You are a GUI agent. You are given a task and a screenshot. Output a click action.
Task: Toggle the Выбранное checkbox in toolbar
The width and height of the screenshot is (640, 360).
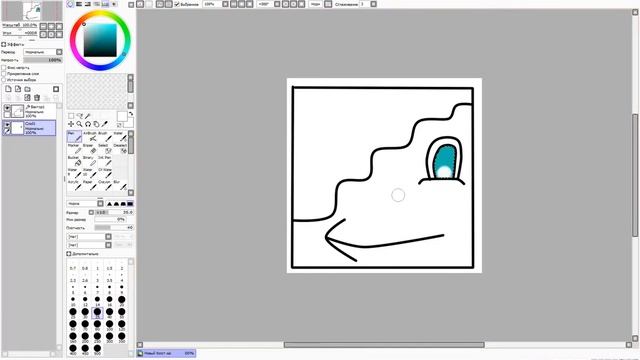point(177,4)
